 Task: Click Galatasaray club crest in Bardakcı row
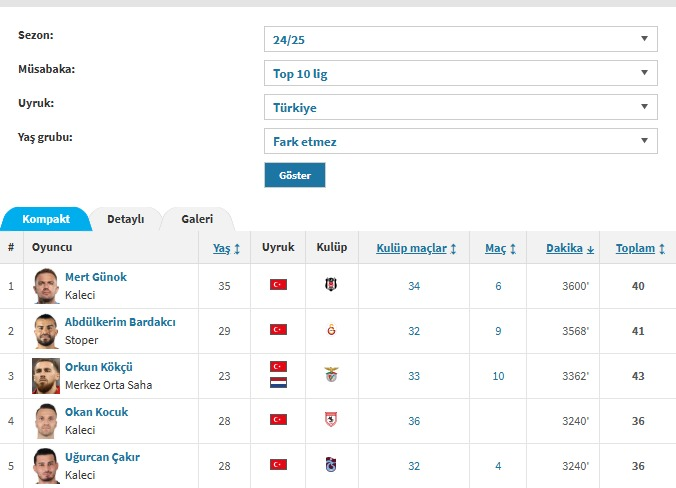pos(331,330)
